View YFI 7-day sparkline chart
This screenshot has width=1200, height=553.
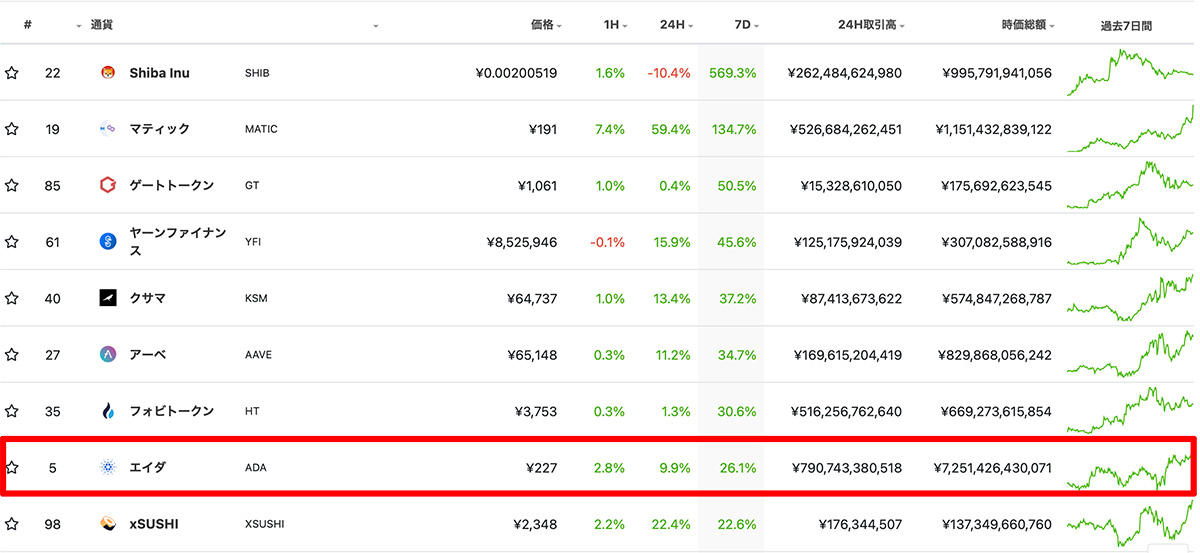click(x=1130, y=241)
